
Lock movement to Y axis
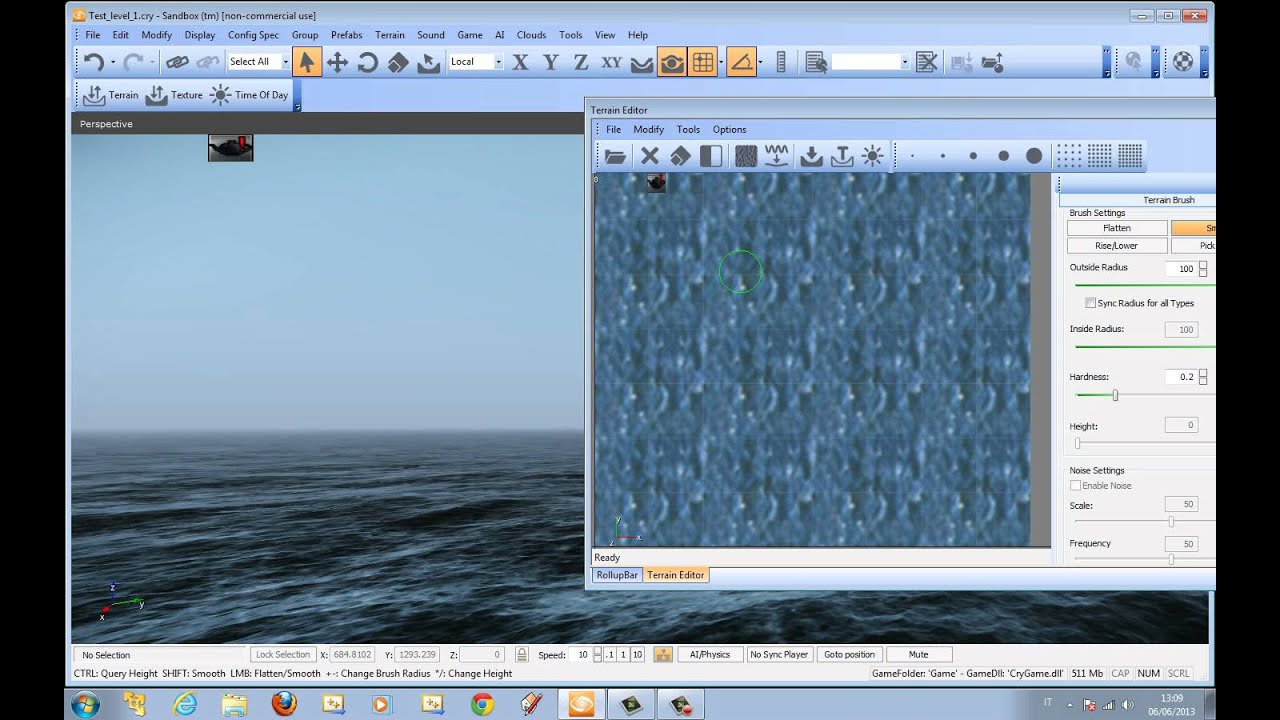[x=550, y=62]
